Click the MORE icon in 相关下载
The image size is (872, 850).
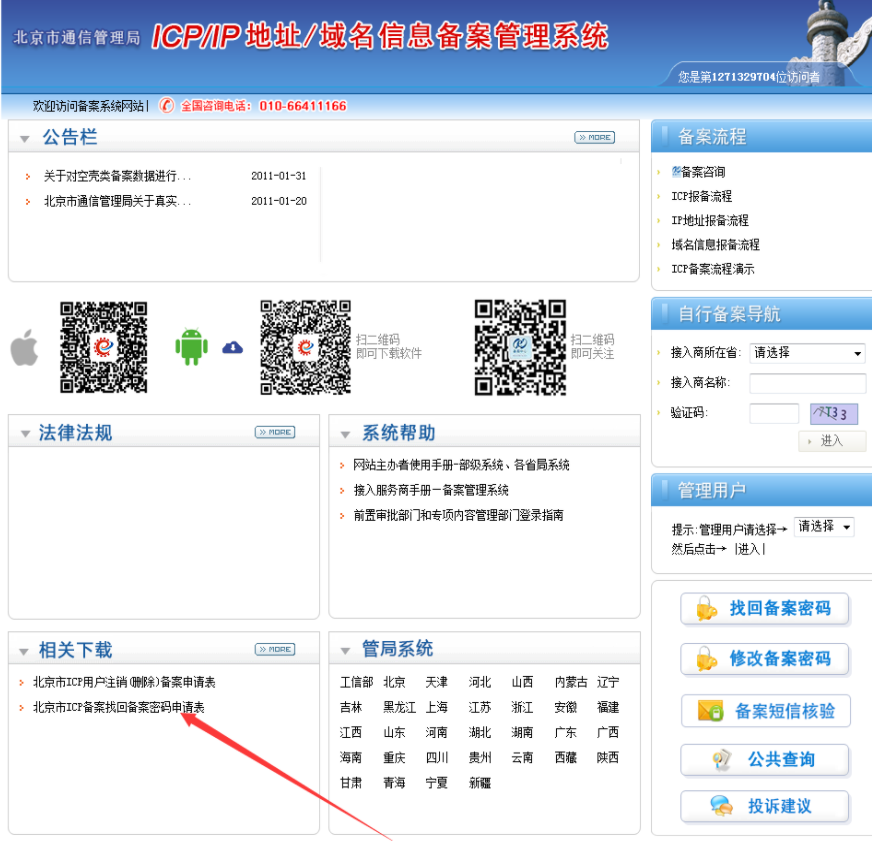coord(275,649)
